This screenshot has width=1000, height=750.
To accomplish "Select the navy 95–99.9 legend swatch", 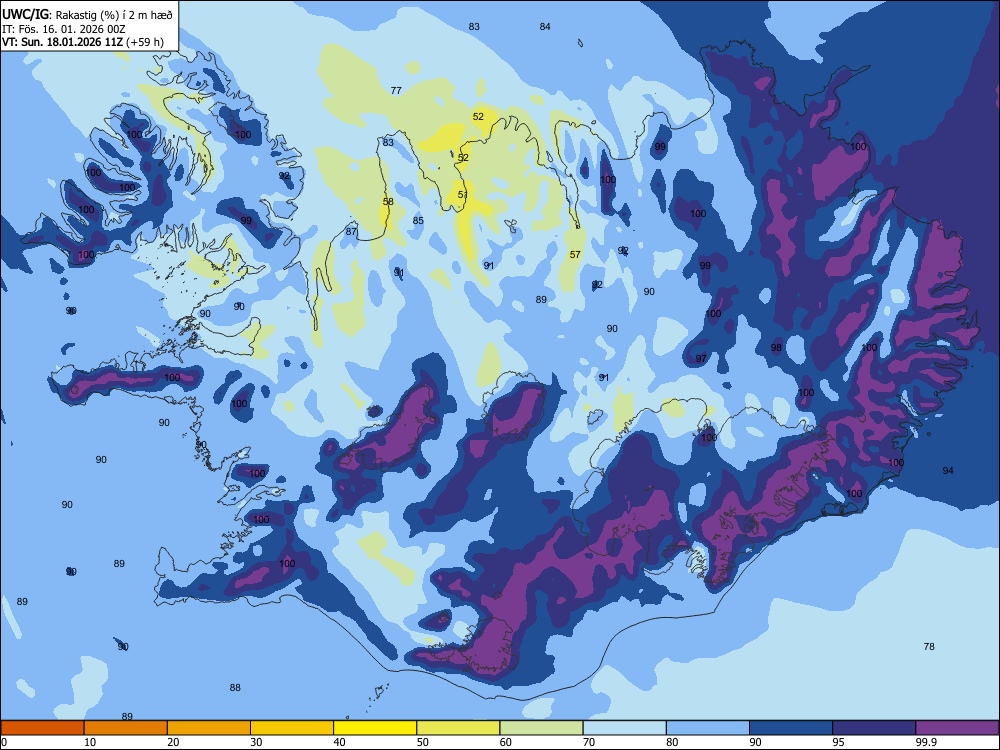I will [874, 728].
